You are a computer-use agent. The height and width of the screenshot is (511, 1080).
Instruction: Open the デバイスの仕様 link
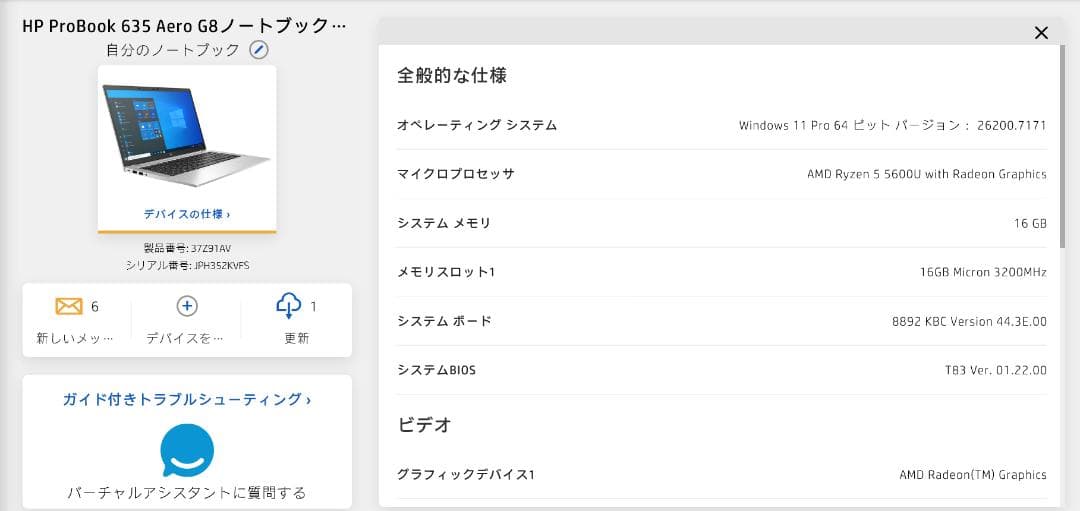187,214
